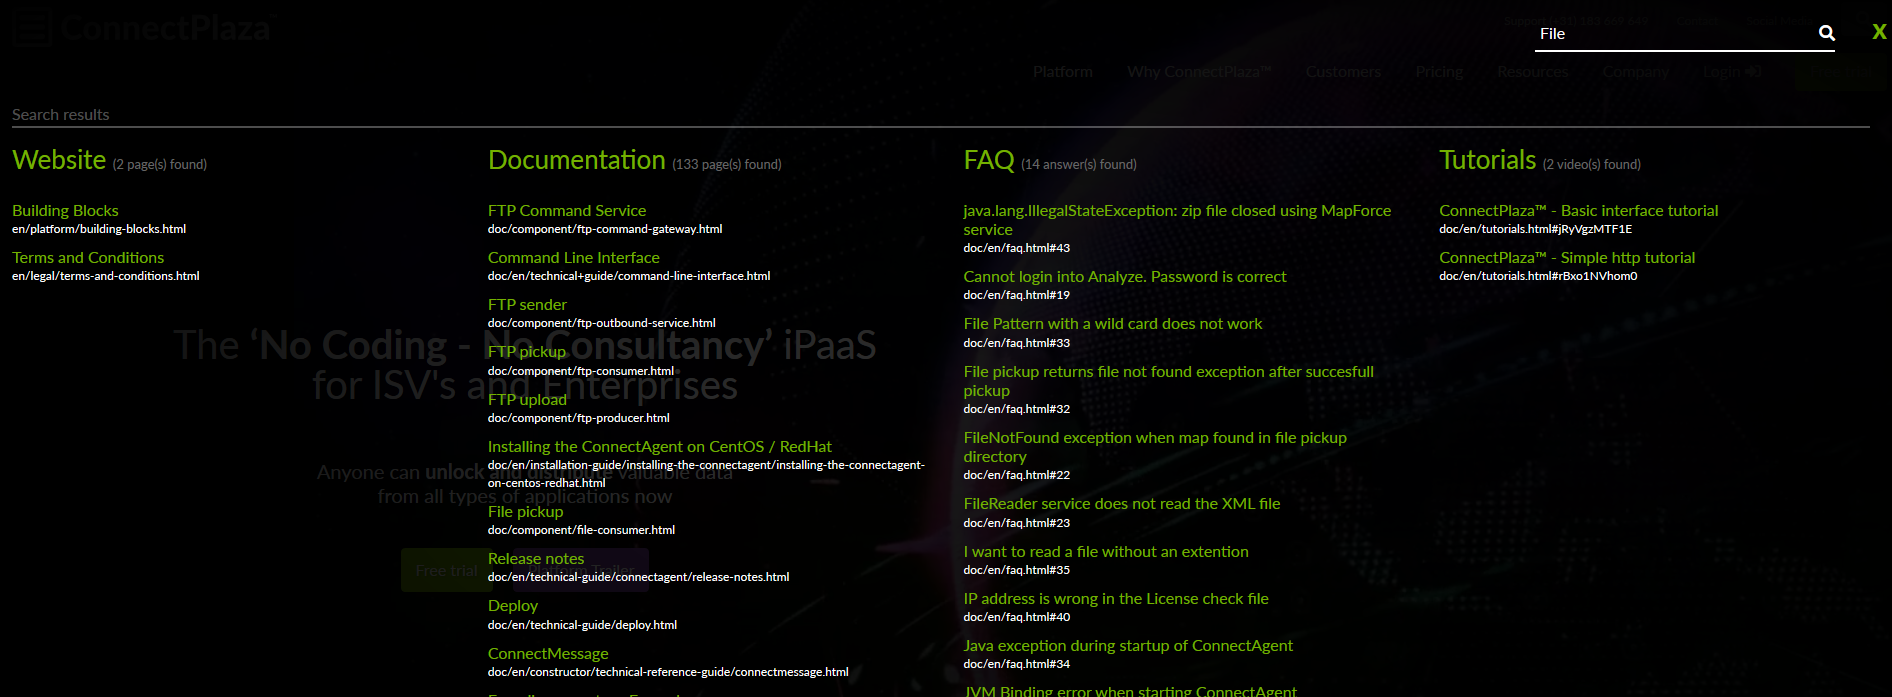Open FTP Command Service documentation
The height and width of the screenshot is (697, 1892).
pos(567,211)
